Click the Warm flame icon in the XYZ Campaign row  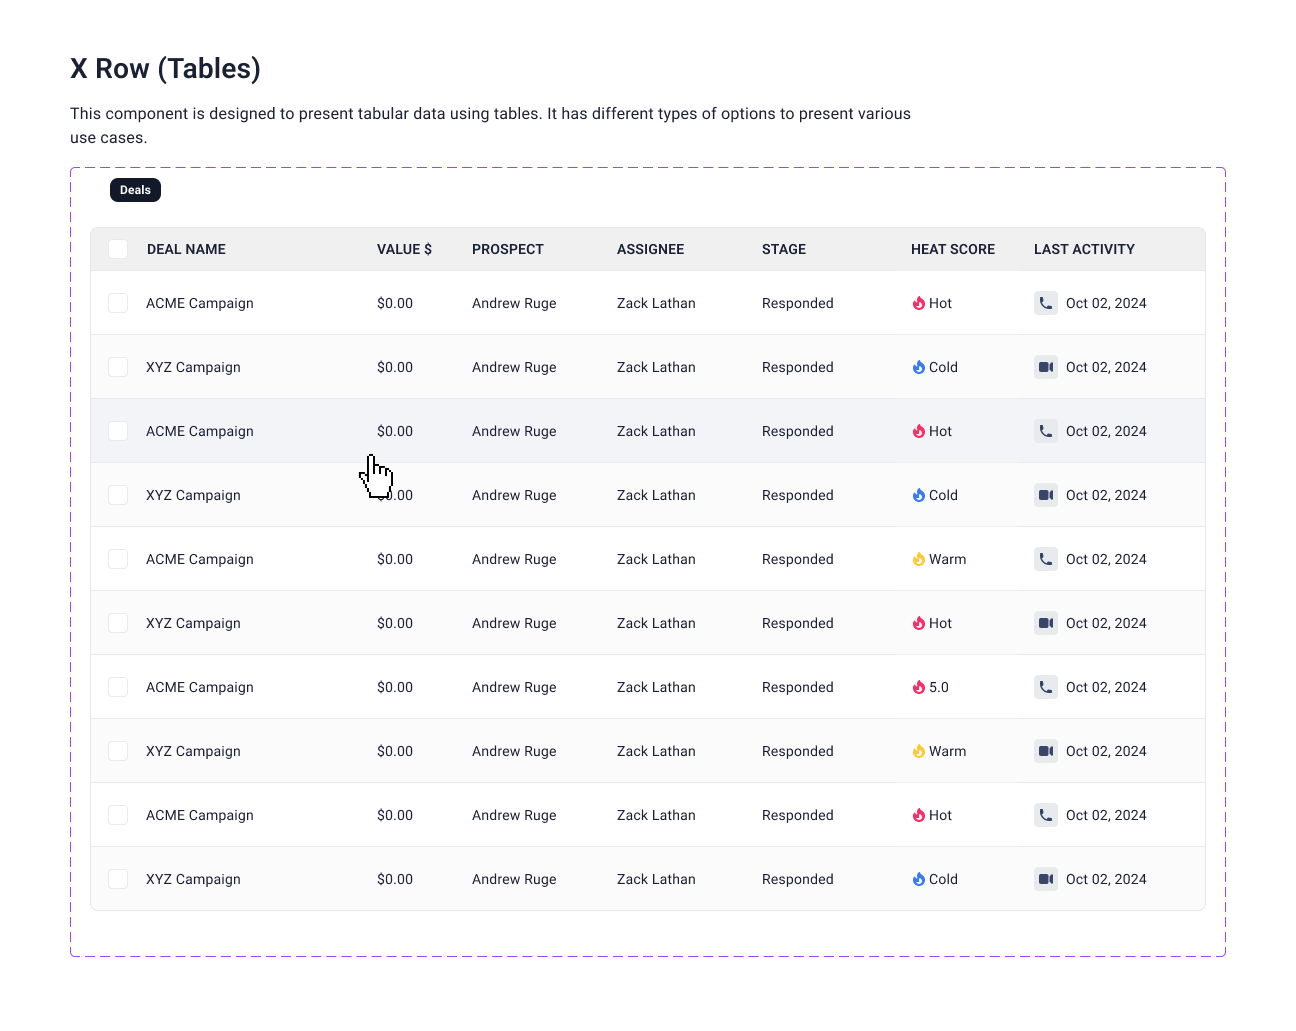tap(919, 751)
